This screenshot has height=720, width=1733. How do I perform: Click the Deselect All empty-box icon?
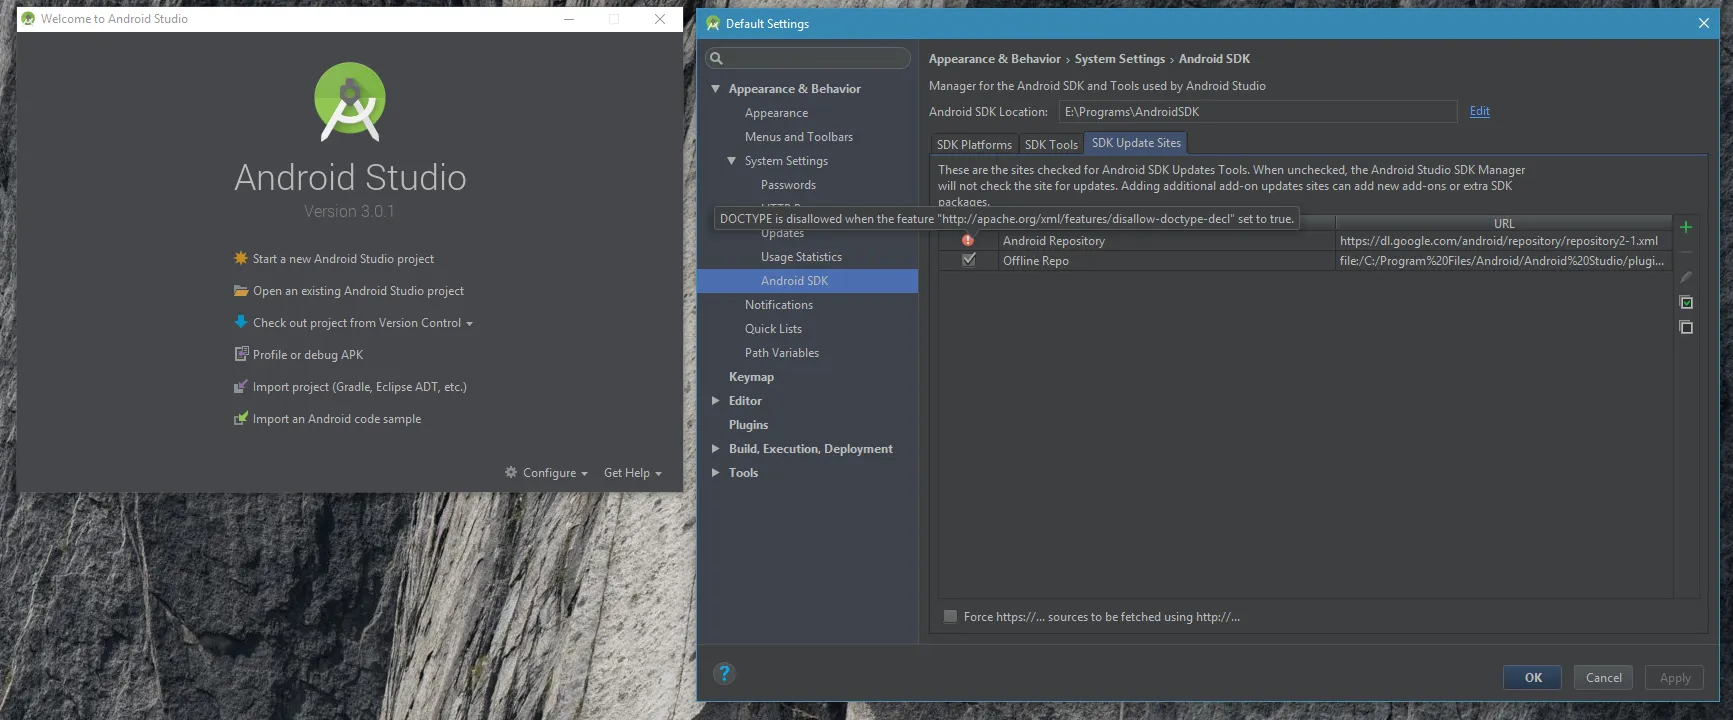pos(1686,327)
